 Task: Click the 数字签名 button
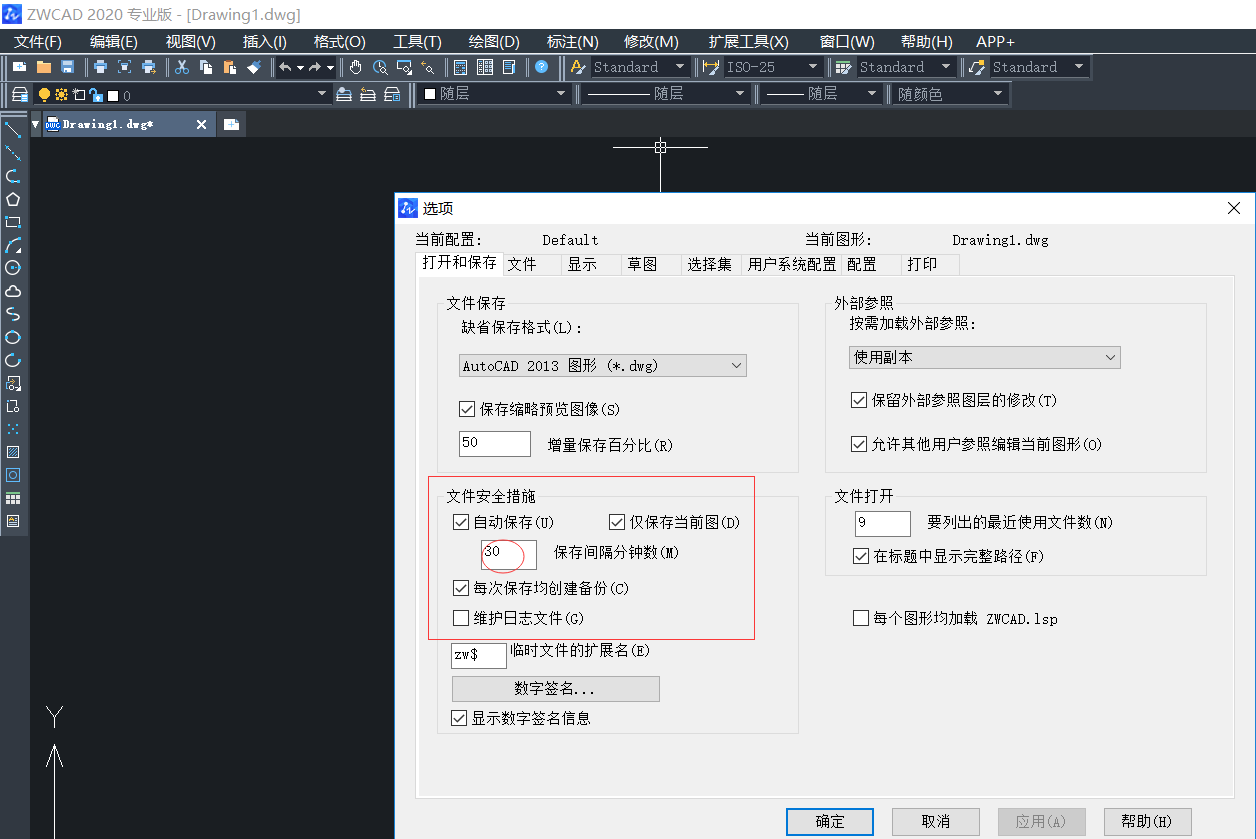tap(555, 688)
